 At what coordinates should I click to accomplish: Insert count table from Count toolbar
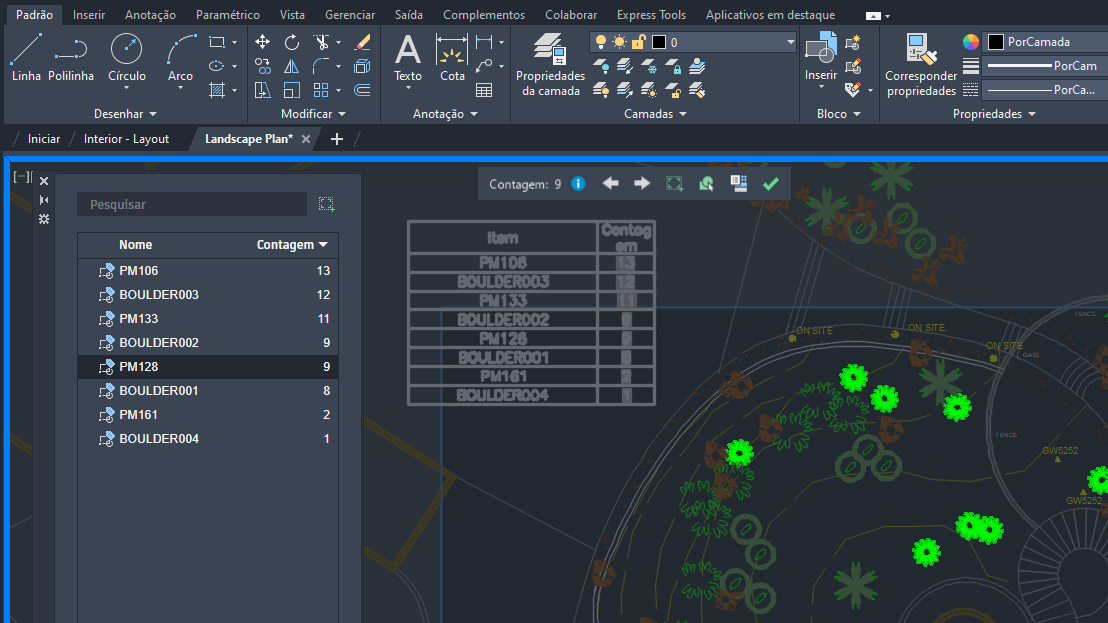tap(739, 184)
